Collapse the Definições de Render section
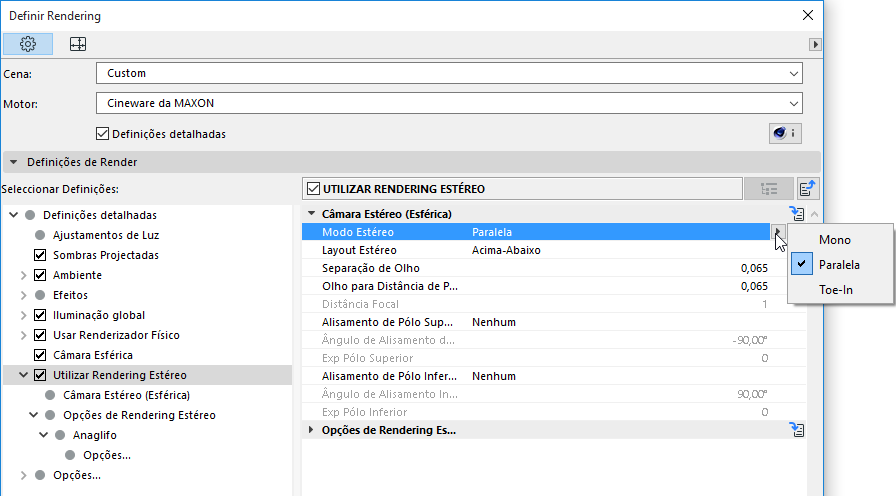 [x=14, y=162]
